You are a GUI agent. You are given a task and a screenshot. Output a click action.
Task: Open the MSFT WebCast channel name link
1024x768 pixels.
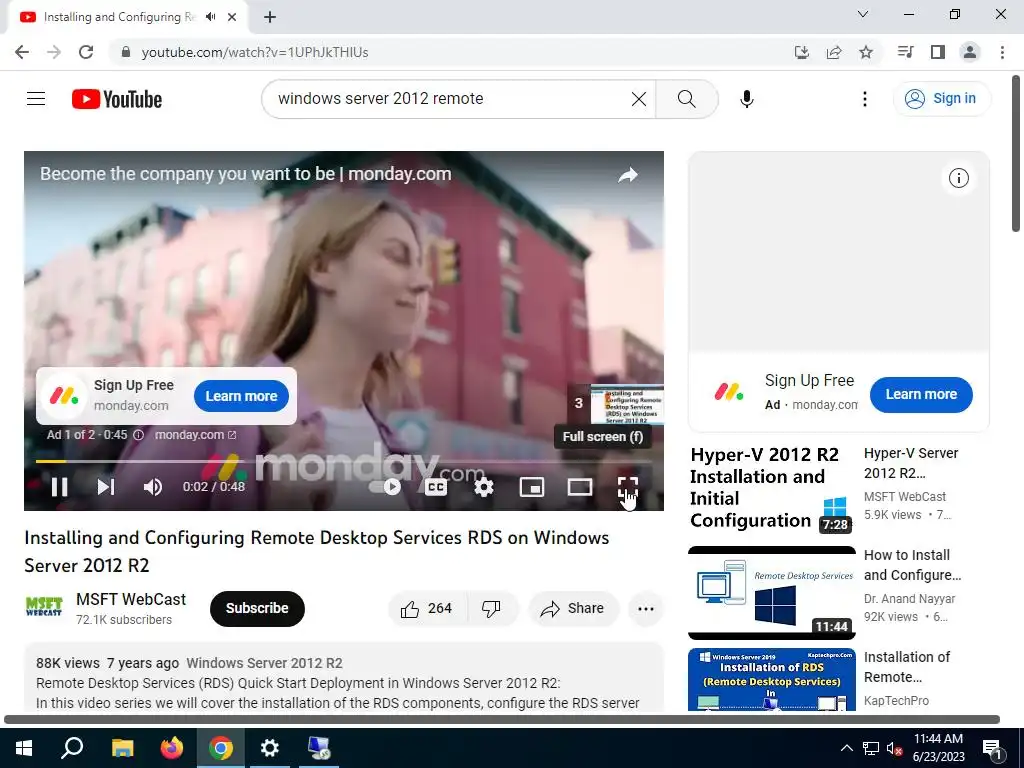(131, 600)
